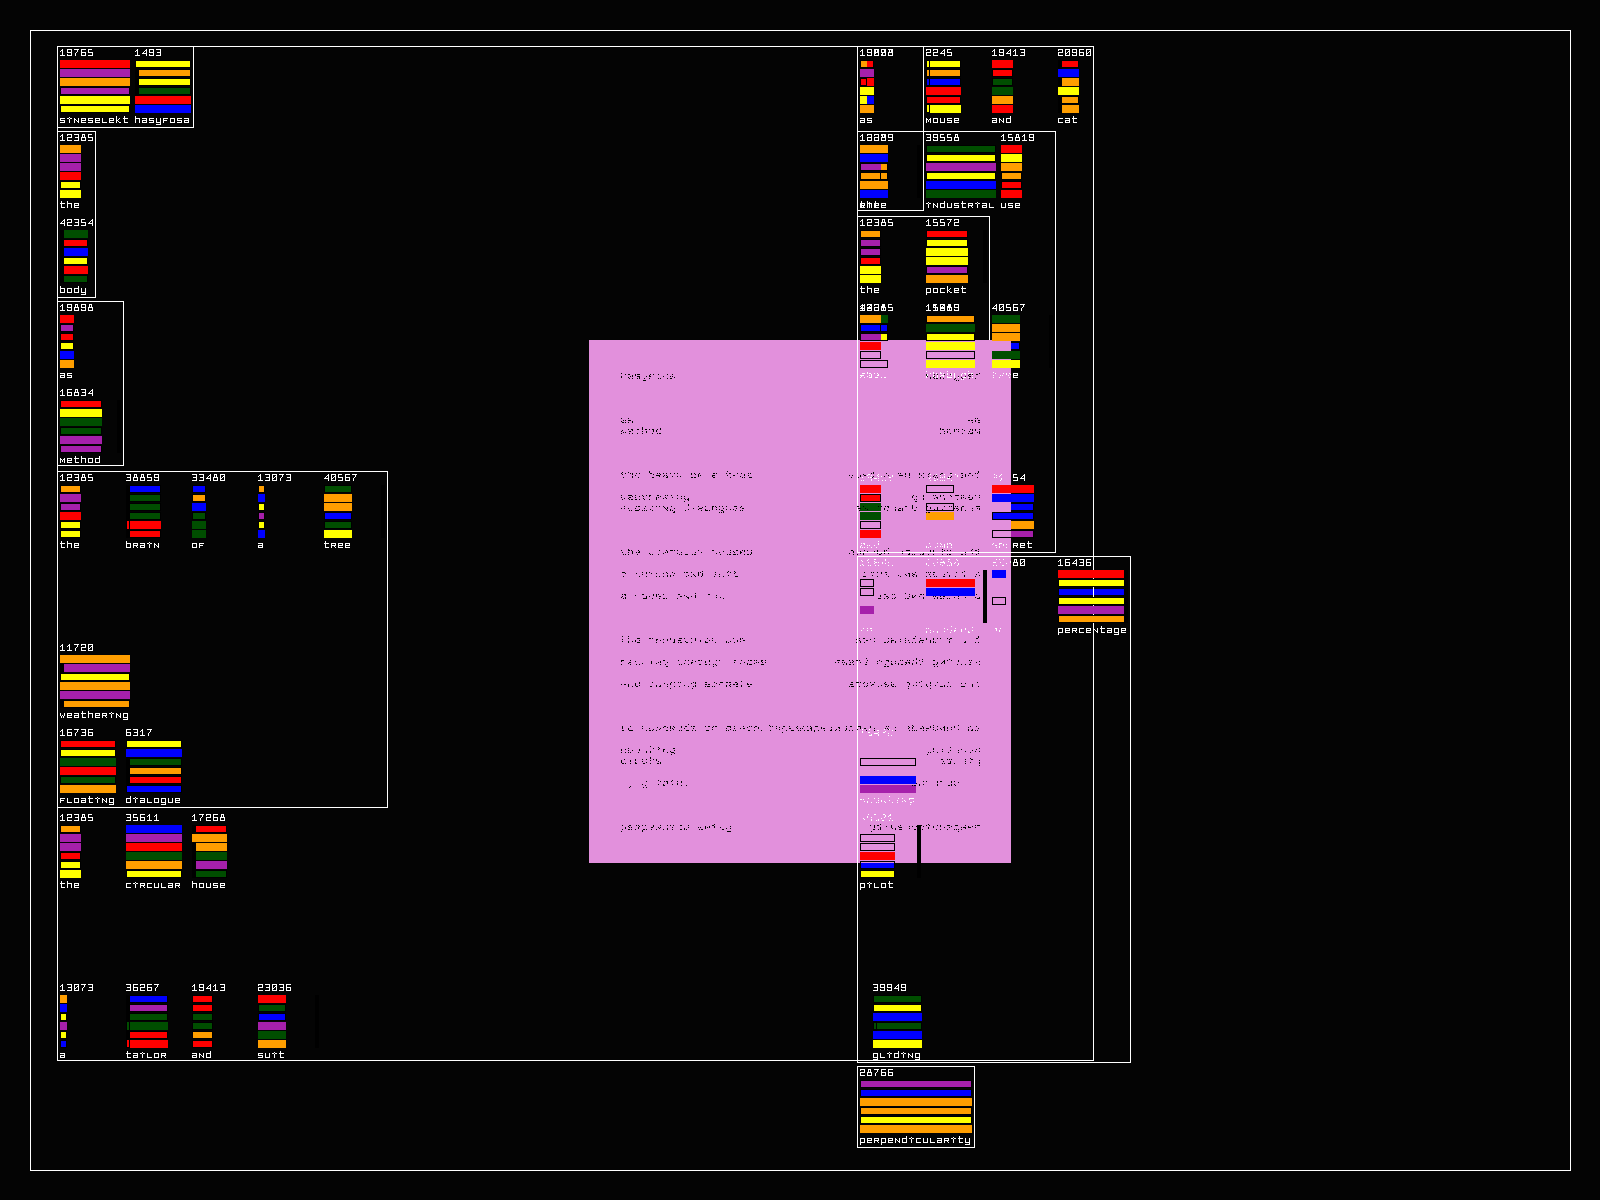Click the 'percentage' bar stack
This screenshot has width=1600, height=1200.
(1091, 596)
